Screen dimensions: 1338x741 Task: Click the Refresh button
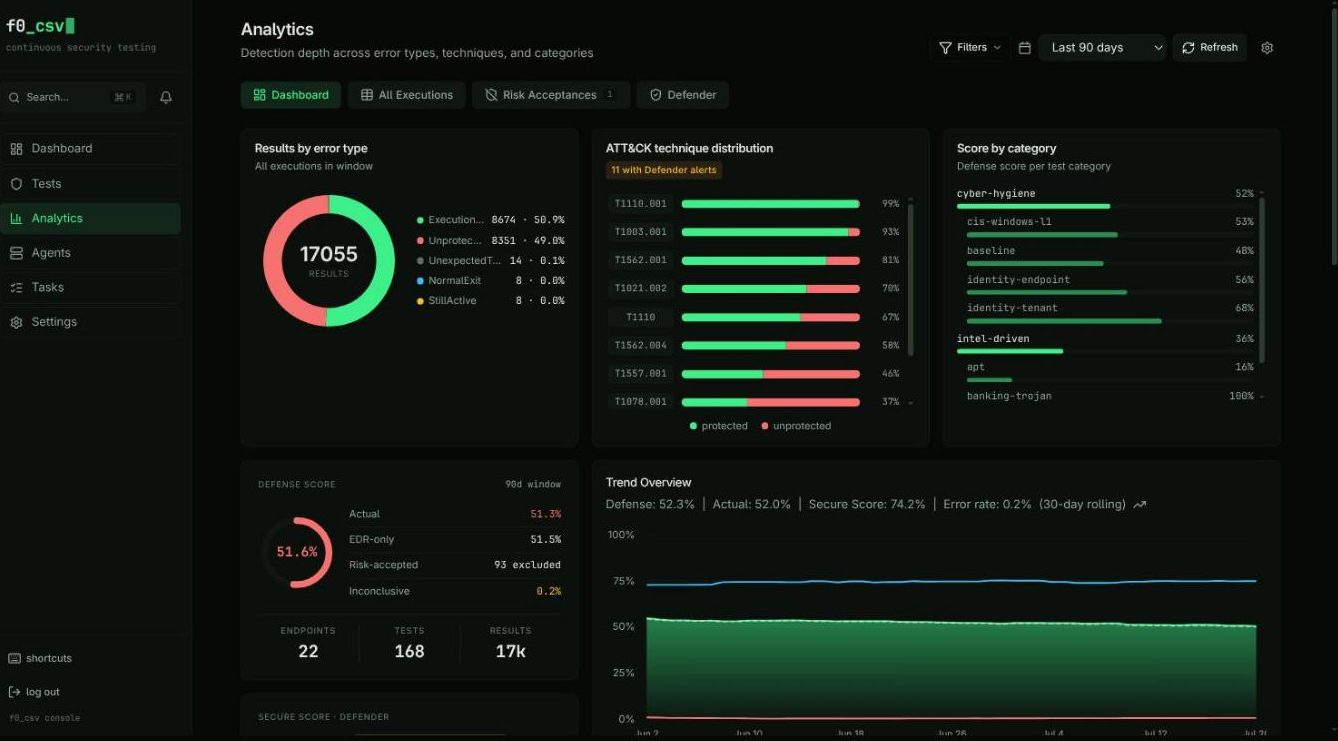1210,48
